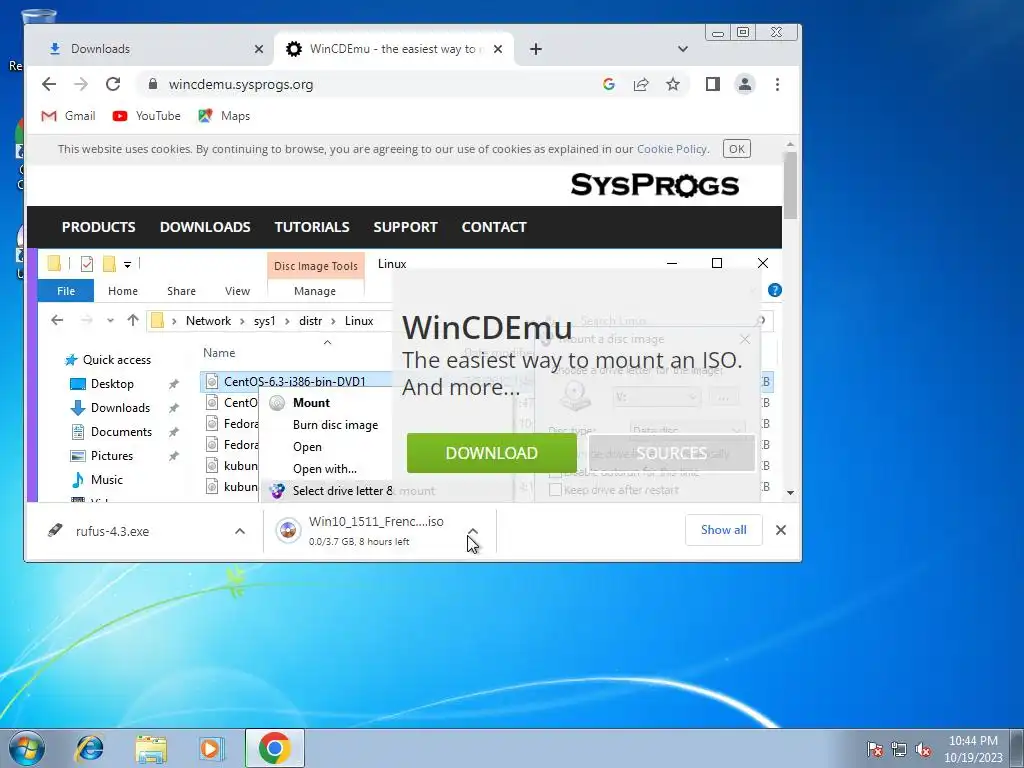Launch Internet Explorer from taskbar
Screen dimensions: 1024x768
pos(89,748)
